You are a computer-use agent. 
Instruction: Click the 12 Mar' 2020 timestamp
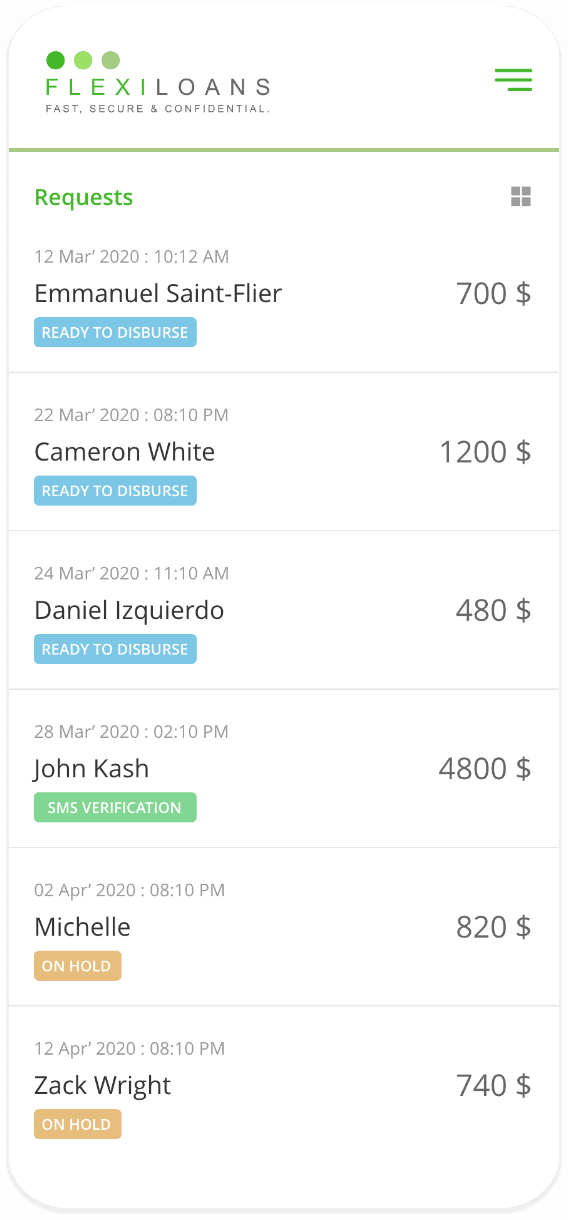[131, 257]
